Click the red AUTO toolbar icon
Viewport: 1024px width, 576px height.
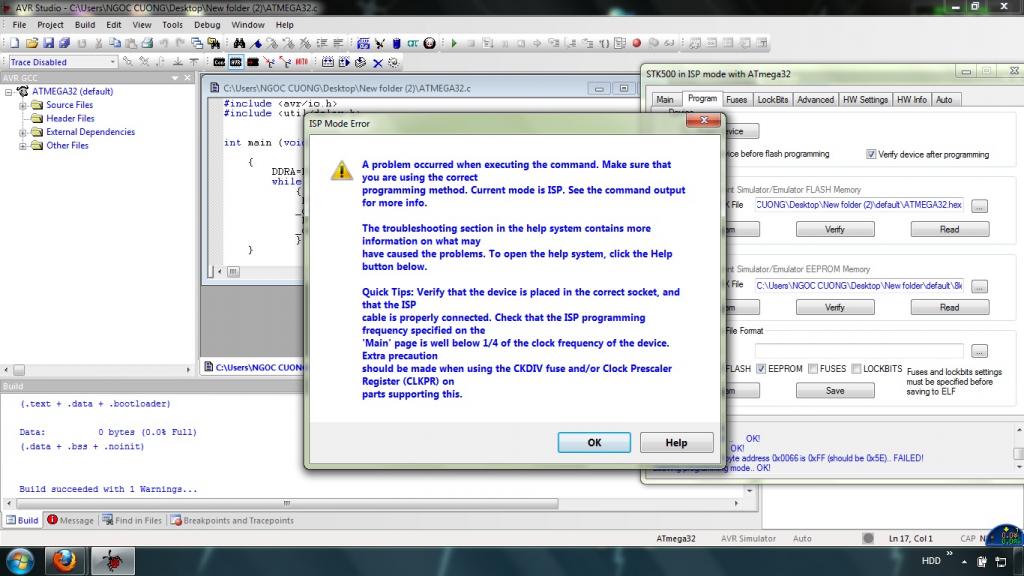click(x=302, y=62)
